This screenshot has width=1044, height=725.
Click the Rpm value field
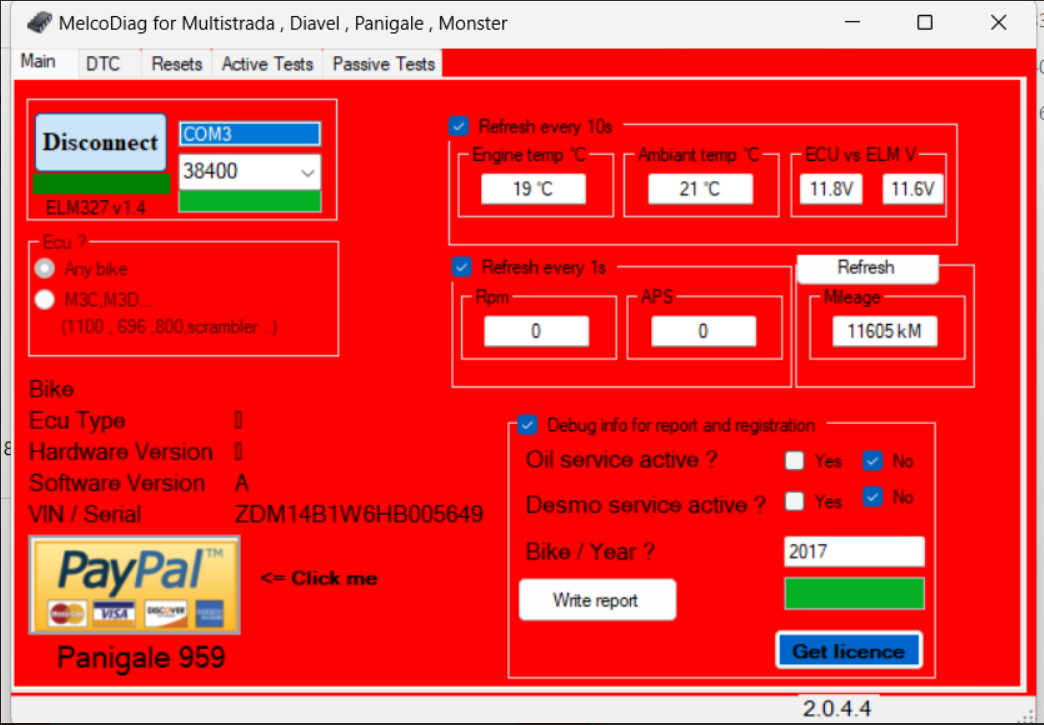(536, 332)
